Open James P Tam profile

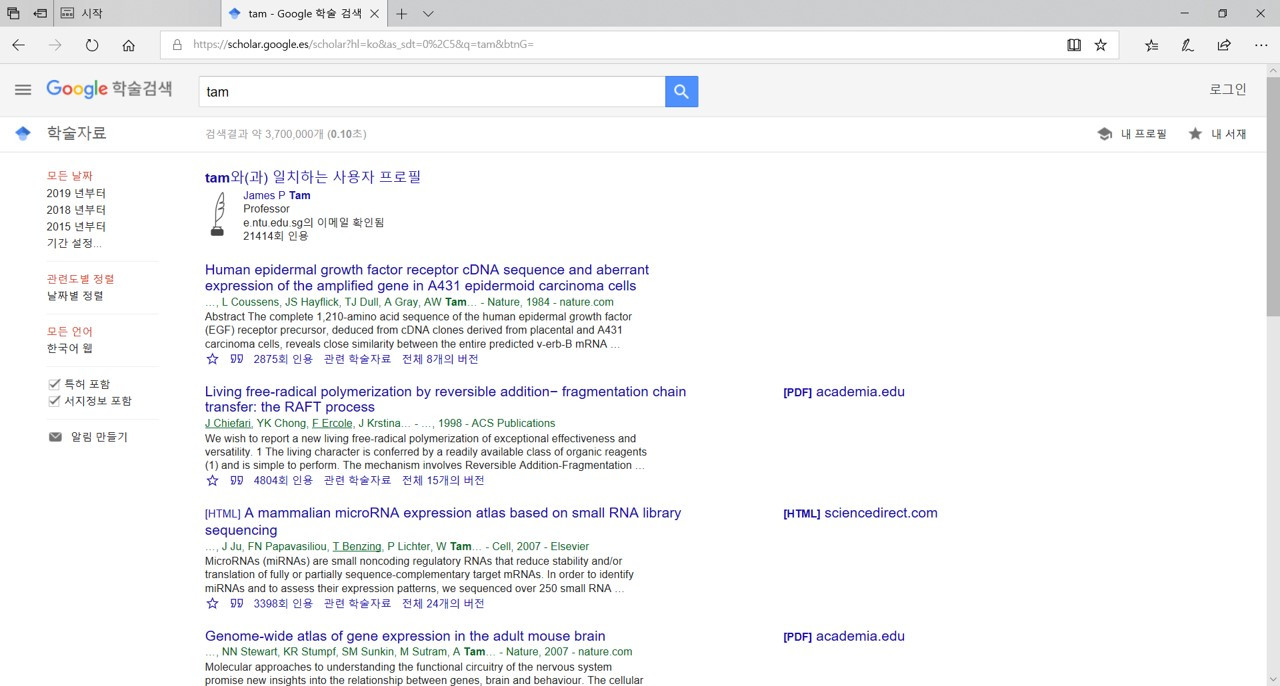coord(277,195)
